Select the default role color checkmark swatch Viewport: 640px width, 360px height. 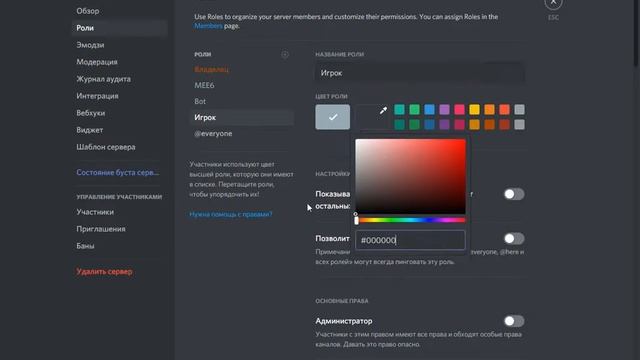(333, 117)
